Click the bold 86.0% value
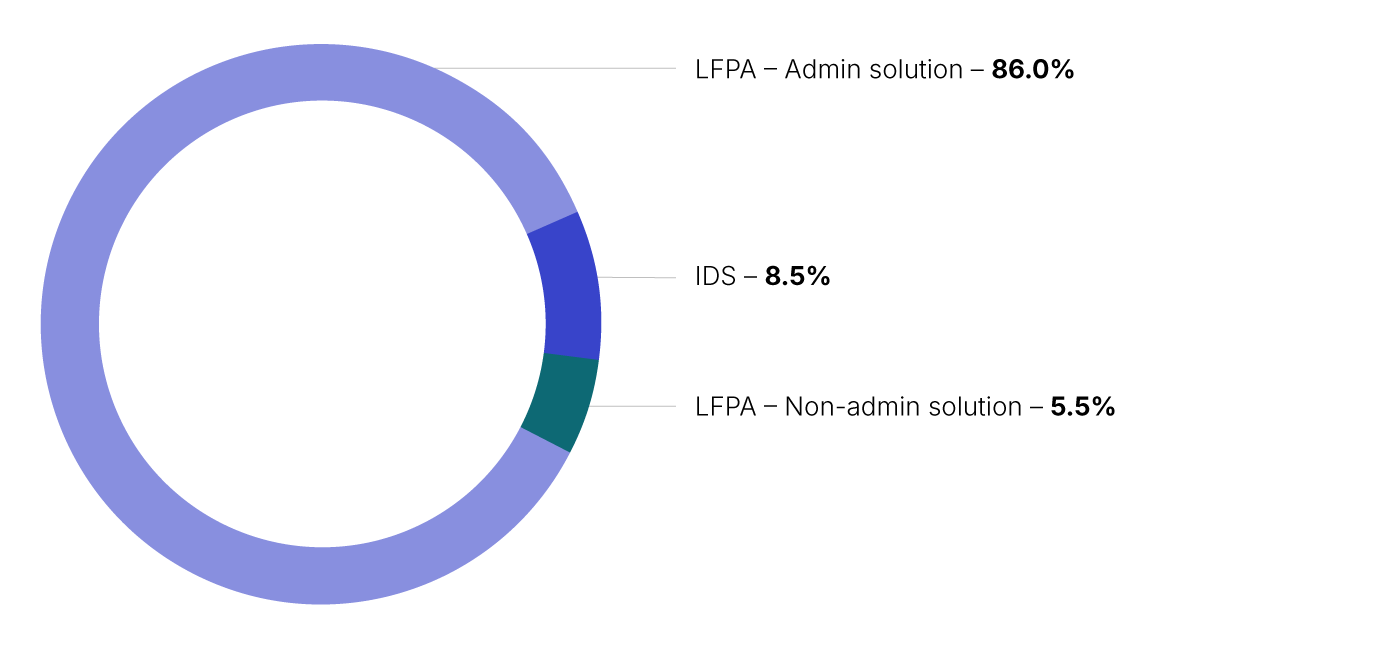 coord(1032,70)
